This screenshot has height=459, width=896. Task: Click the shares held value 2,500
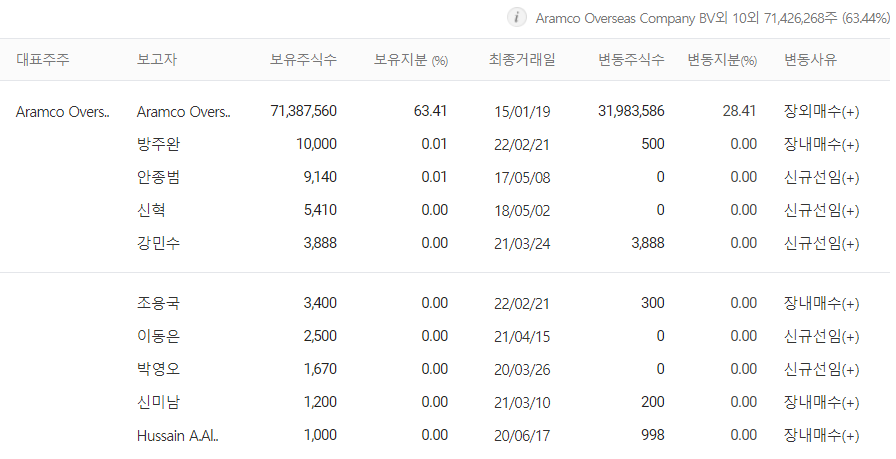coord(320,336)
